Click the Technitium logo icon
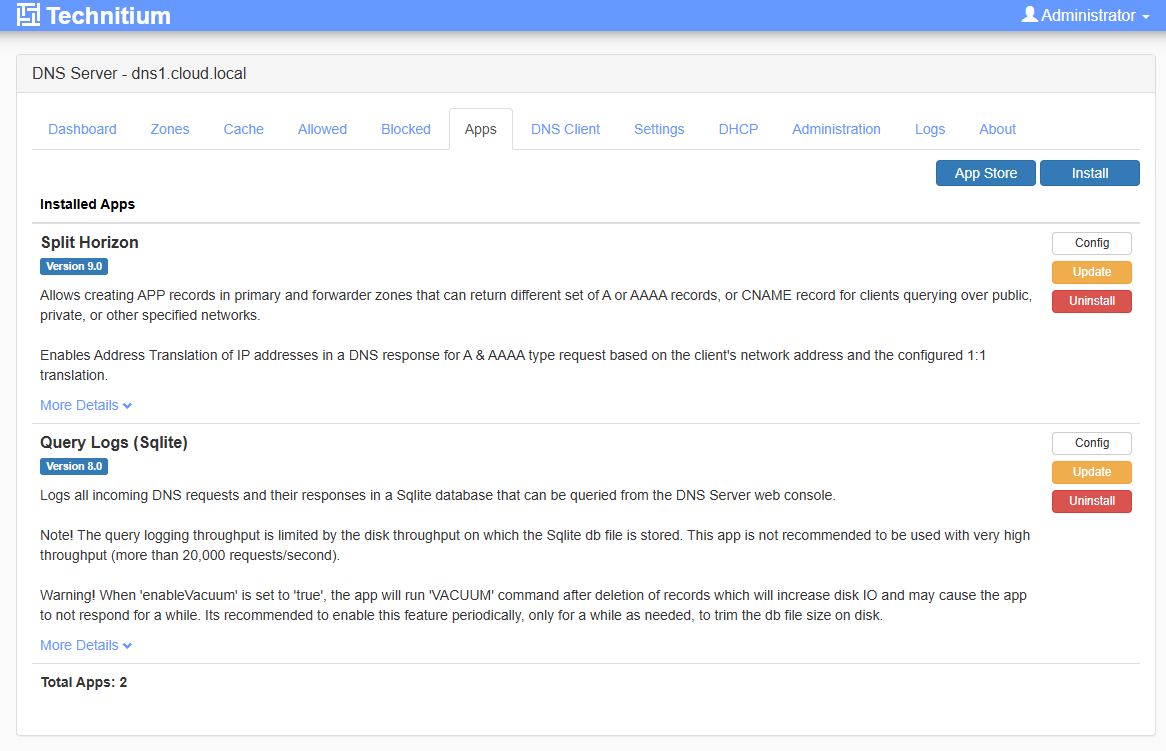Screen dimensions: 1166x751 (28, 15)
